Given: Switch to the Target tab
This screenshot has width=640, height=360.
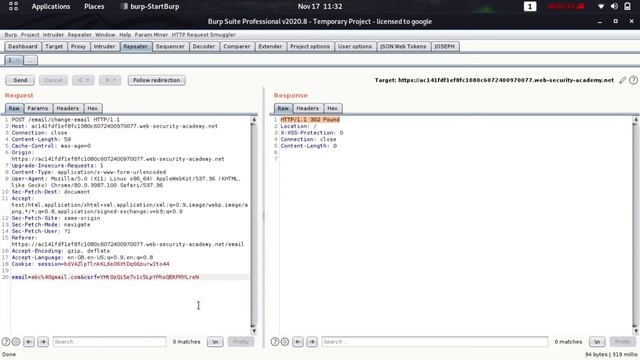Looking at the screenshot, I should [x=54, y=47].
